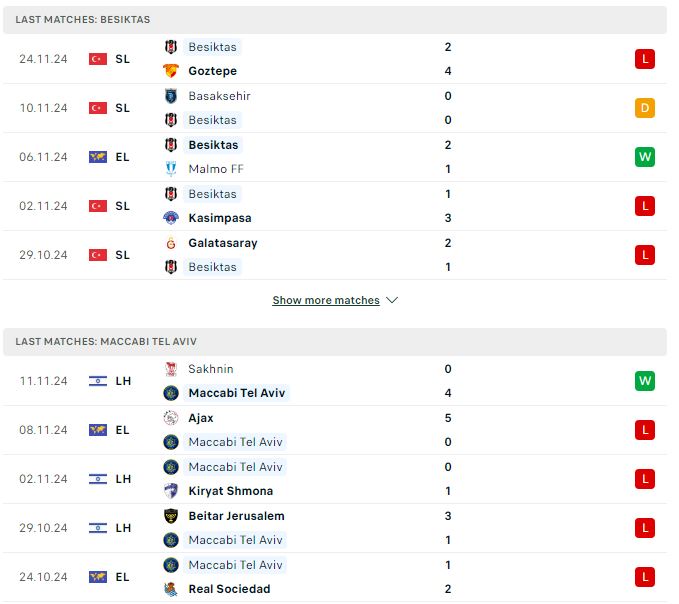Click the Sakhnin club crest icon
Image resolution: width=679 pixels, height=604 pixels.
coord(171,369)
